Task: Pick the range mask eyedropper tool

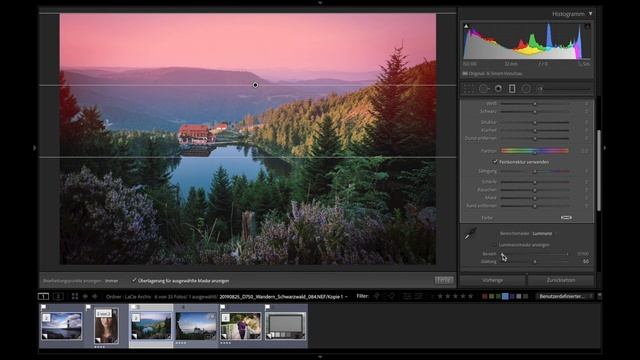Action: [470, 234]
